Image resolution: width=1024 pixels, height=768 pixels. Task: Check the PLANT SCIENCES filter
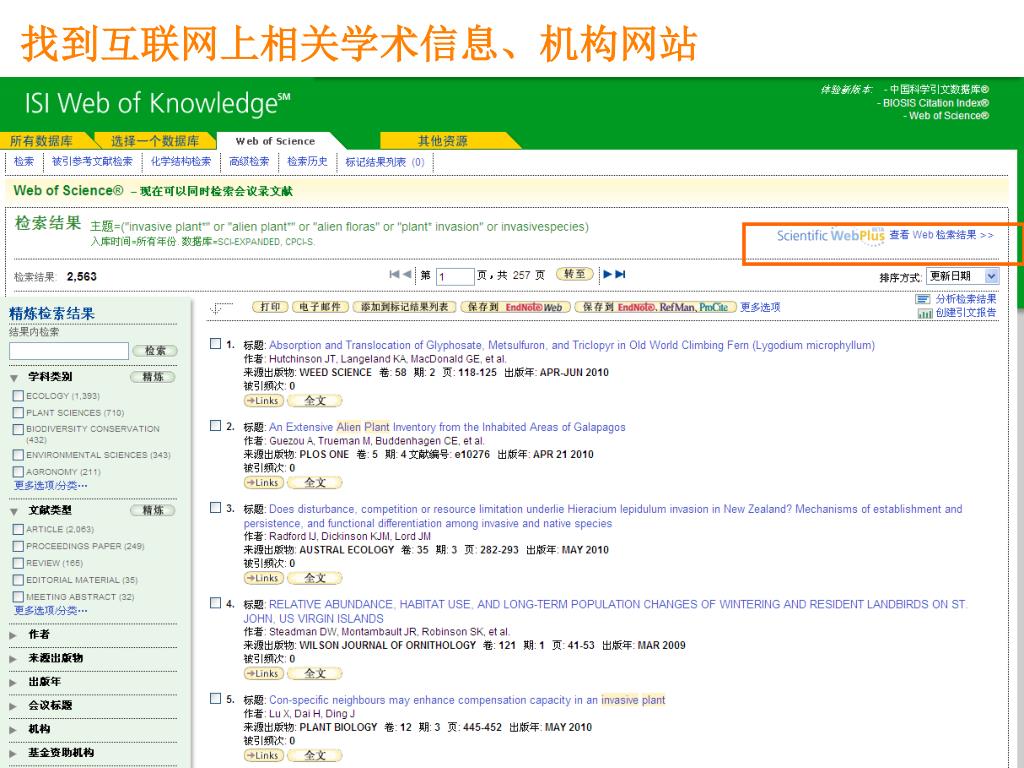(18, 413)
